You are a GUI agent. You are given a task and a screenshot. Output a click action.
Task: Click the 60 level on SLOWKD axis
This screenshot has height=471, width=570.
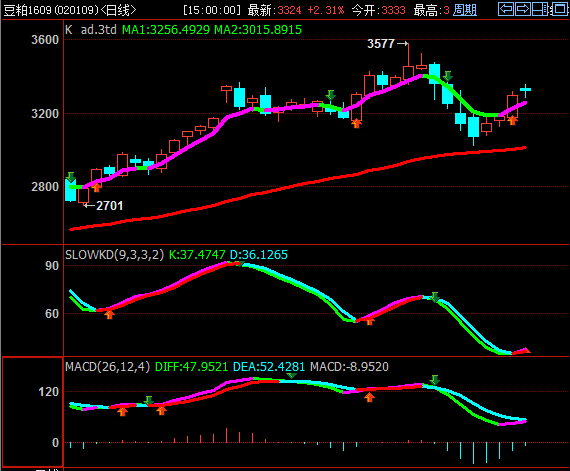[x=52, y=314]
